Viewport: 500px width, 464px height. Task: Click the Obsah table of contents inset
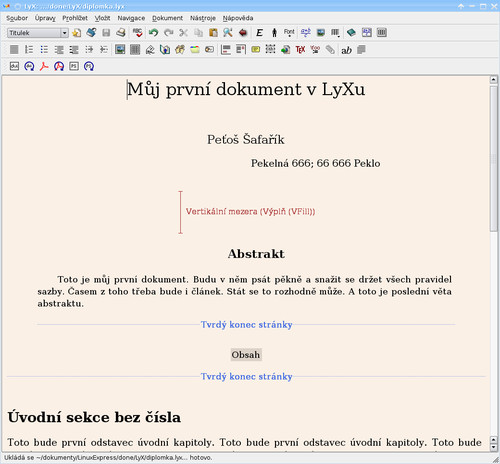[x=246, y=354]
